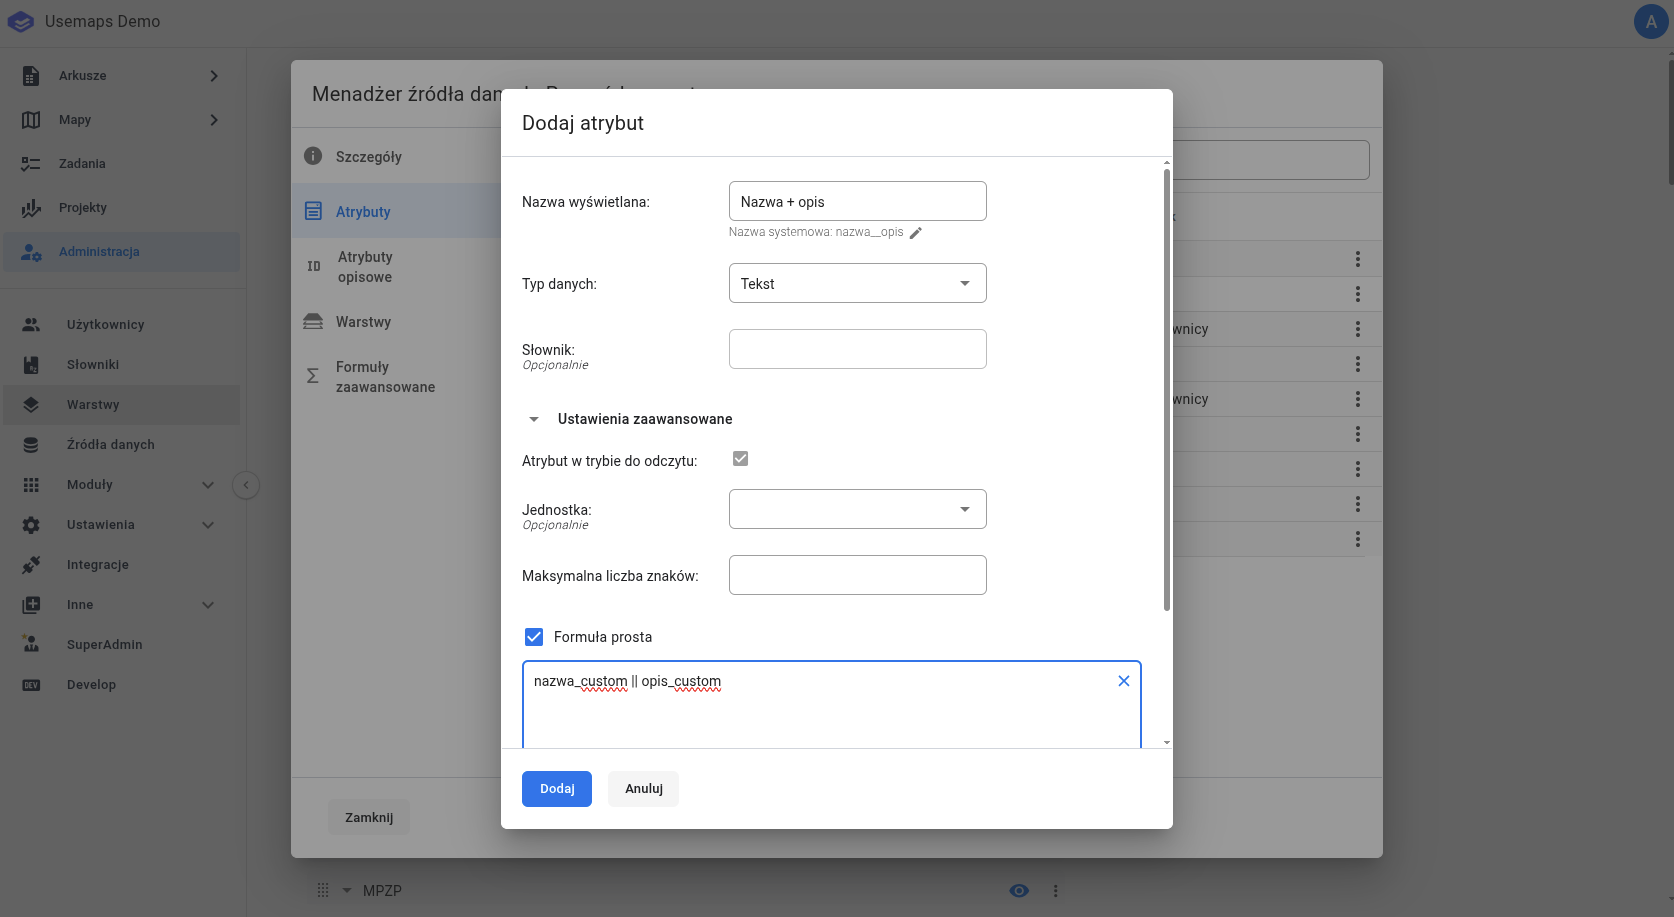Uncheck the Formuła prosta checkbox
The image size is (1674, 917).
[x=534, y=637]
